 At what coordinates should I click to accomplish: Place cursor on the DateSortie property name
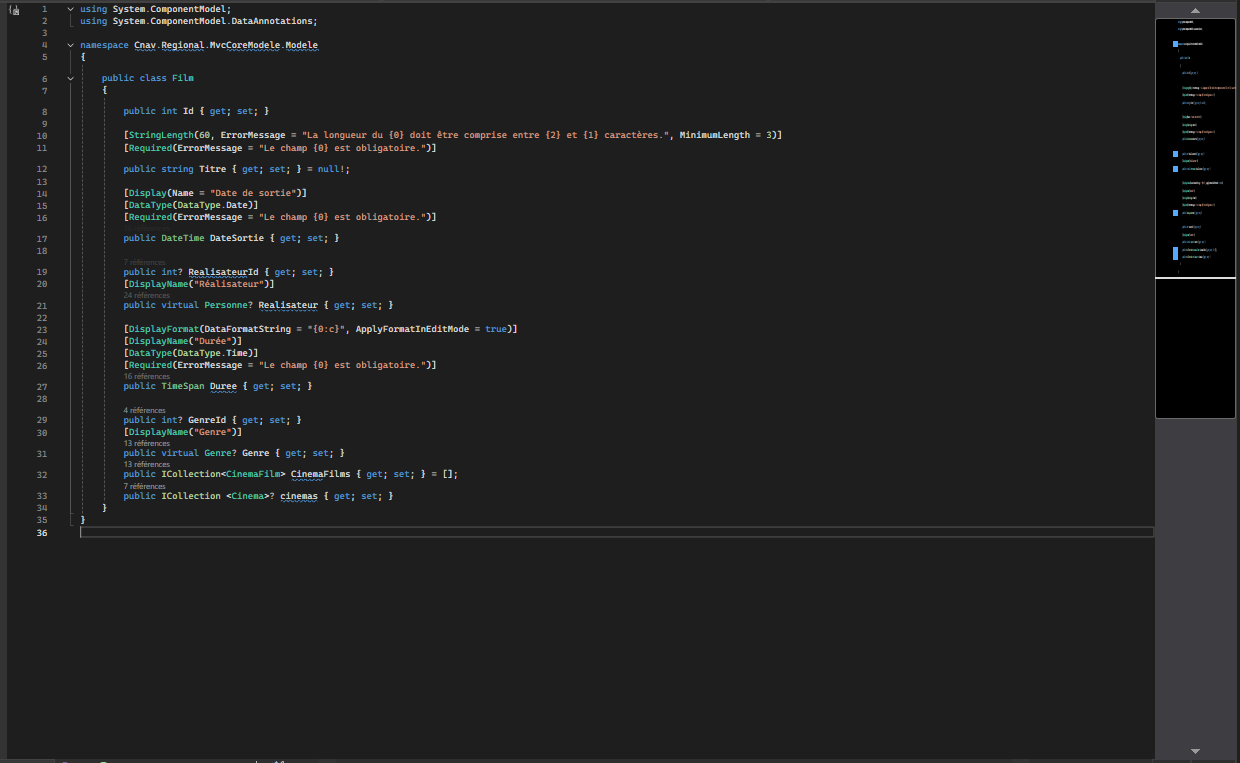[x=236, y=237]
